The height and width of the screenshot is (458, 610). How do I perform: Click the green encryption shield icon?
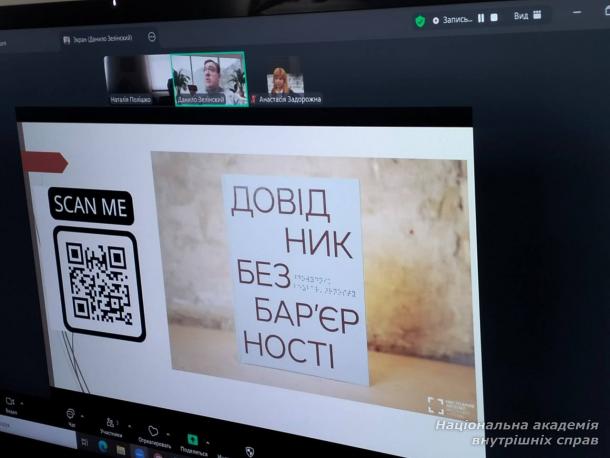pos(420,21)
